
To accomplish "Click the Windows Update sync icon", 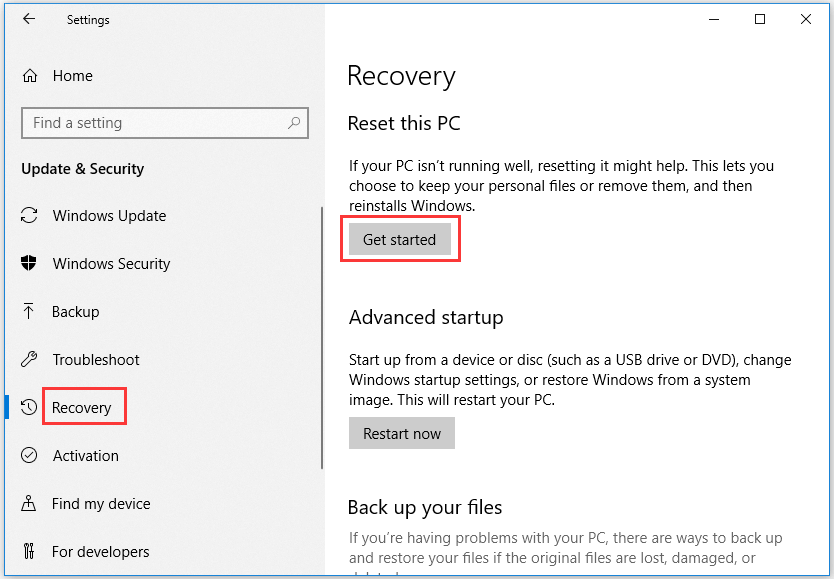I will point(29,215).
